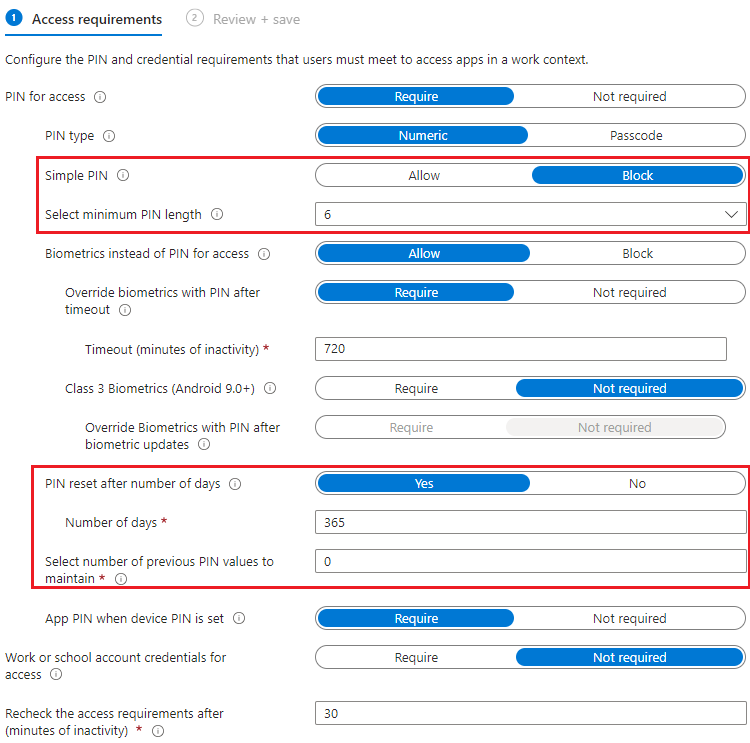This screenshot has height=743, width=750.
Task: Block Biometrics instead of PIN for access
Action: (x=637, y=254)
